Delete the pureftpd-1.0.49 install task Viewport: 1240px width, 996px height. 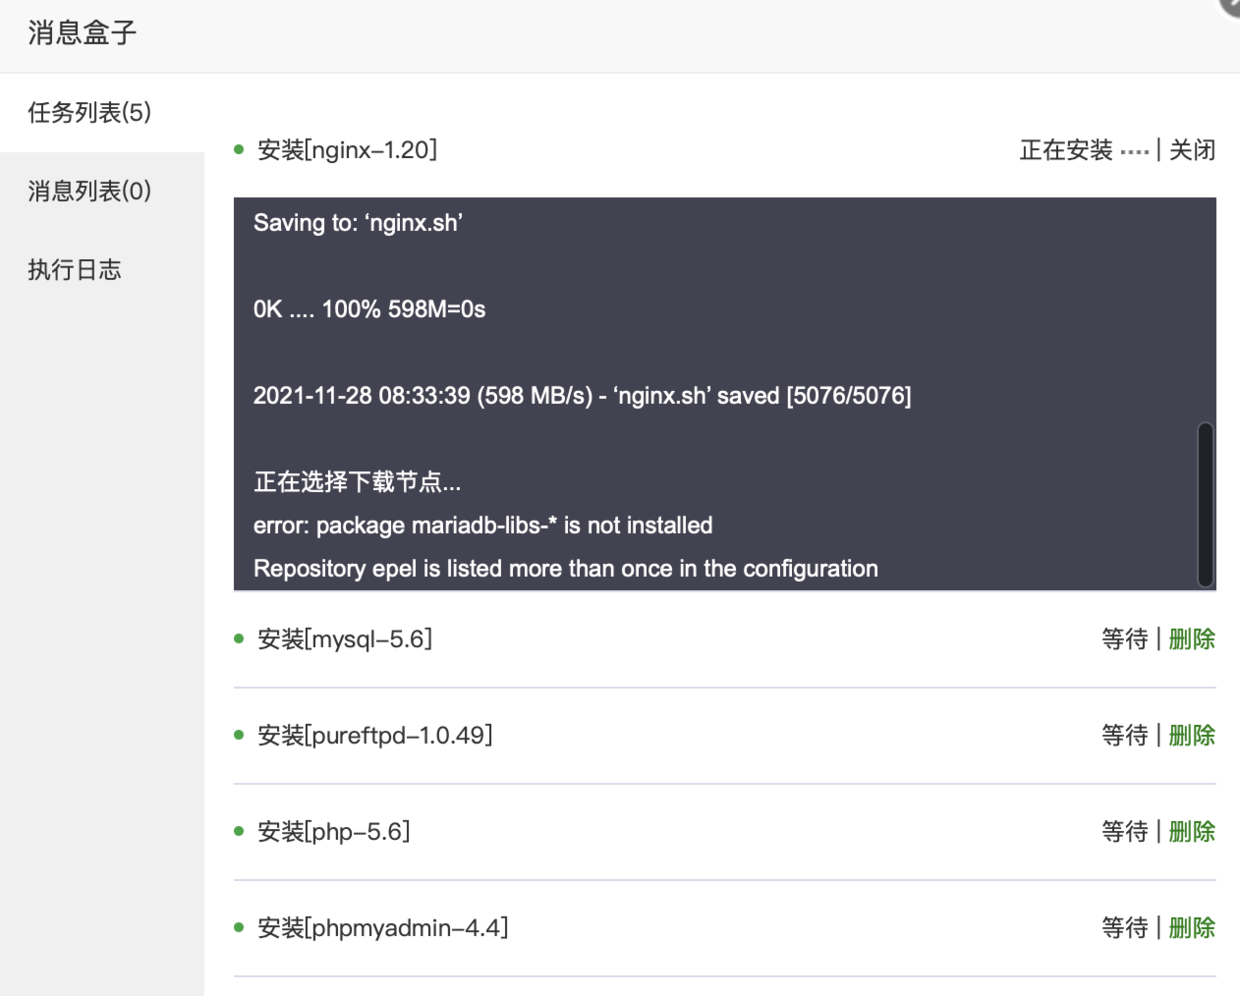point(1192,735)
